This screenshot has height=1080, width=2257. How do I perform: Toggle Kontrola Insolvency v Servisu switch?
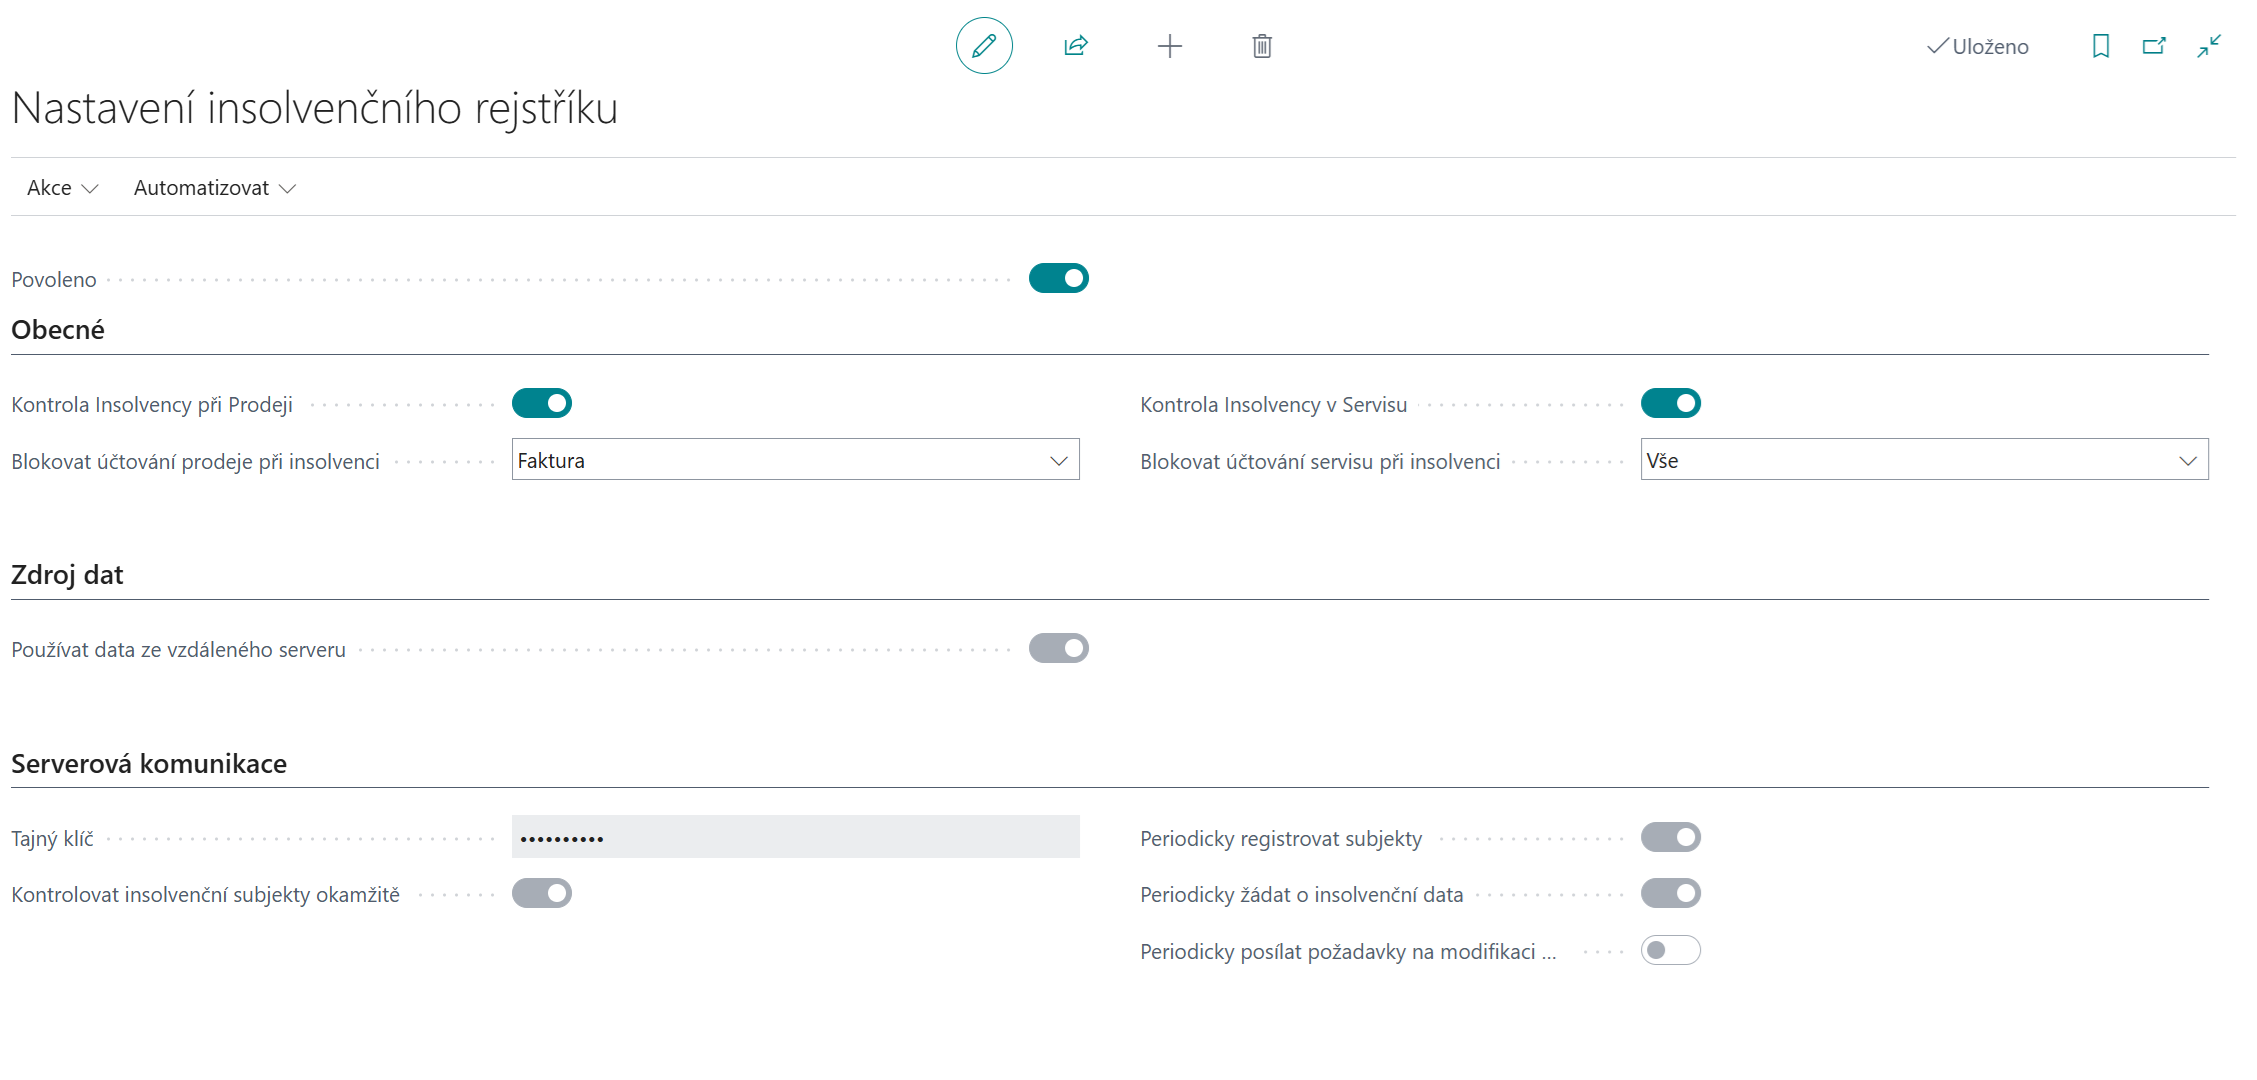(x=1670, y=403)
